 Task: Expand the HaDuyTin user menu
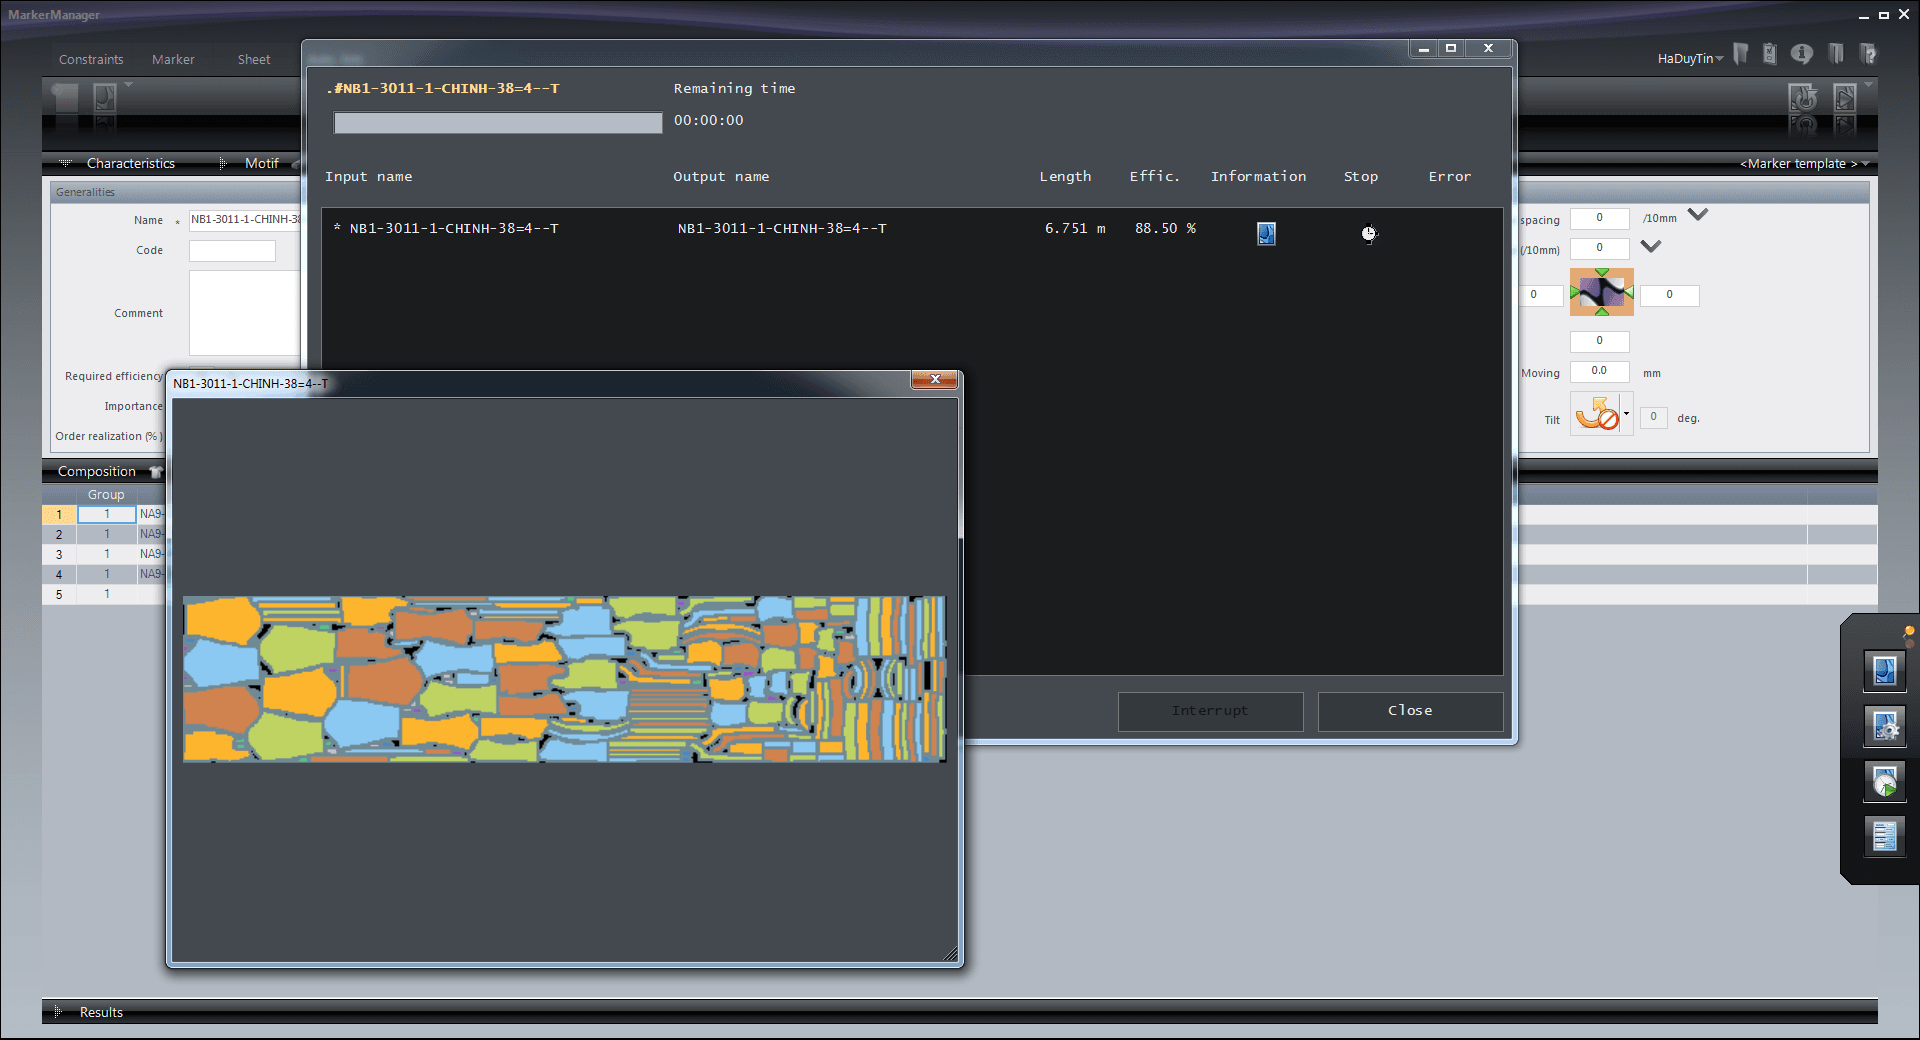pos(1689,58)
